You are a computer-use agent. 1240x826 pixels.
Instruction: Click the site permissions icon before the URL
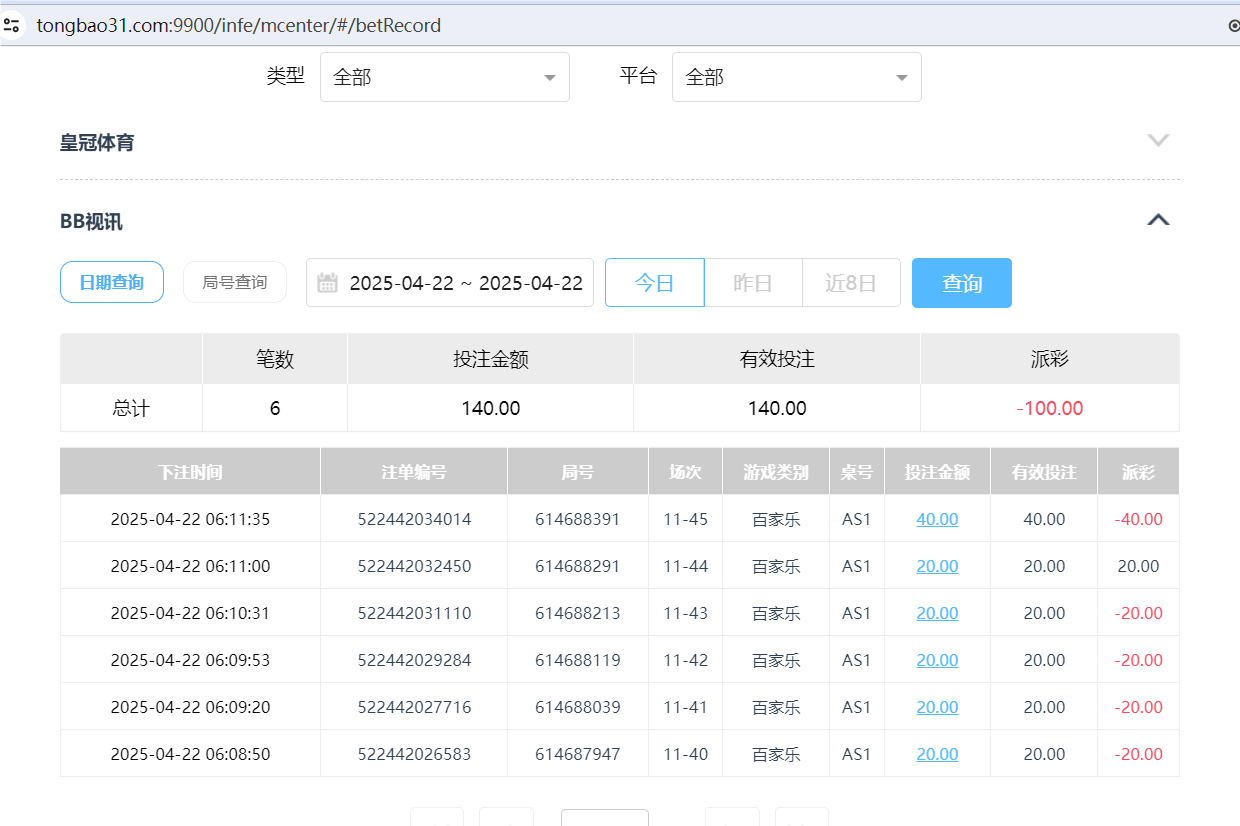tap(12, 25)
